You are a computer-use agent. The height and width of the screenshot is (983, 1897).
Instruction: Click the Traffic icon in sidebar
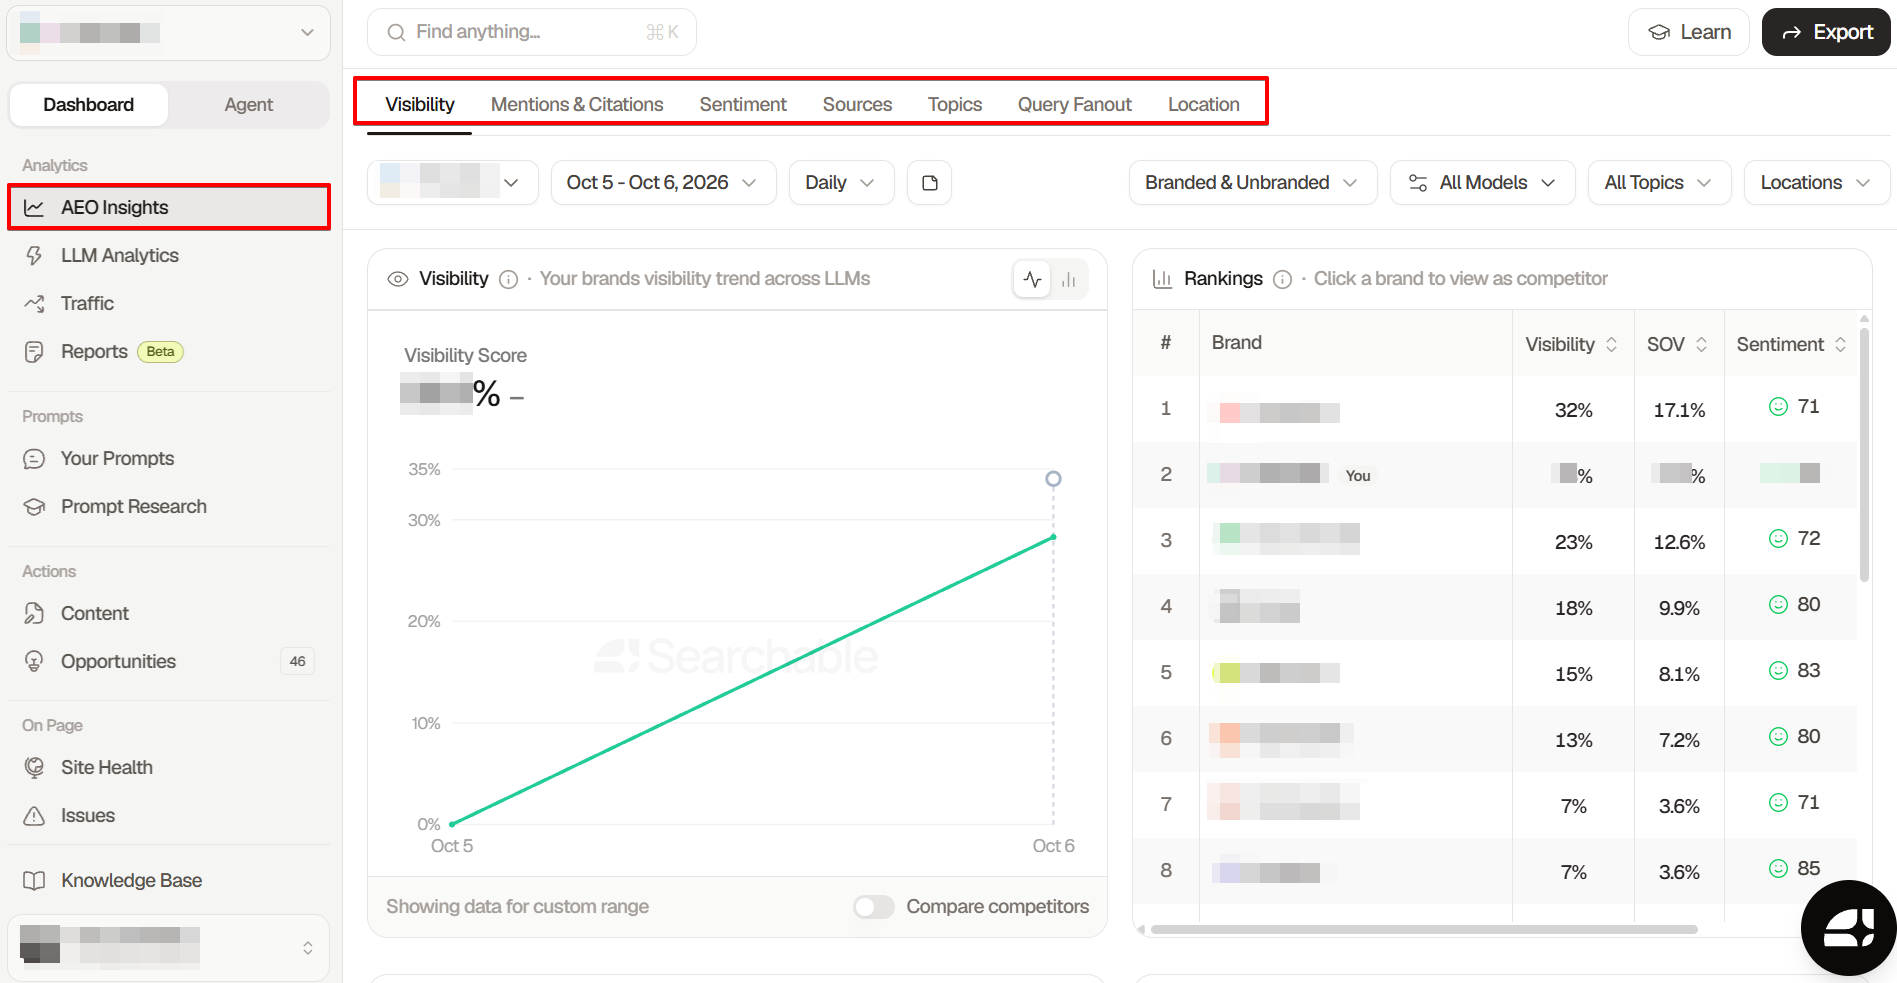tap(34, 304)
